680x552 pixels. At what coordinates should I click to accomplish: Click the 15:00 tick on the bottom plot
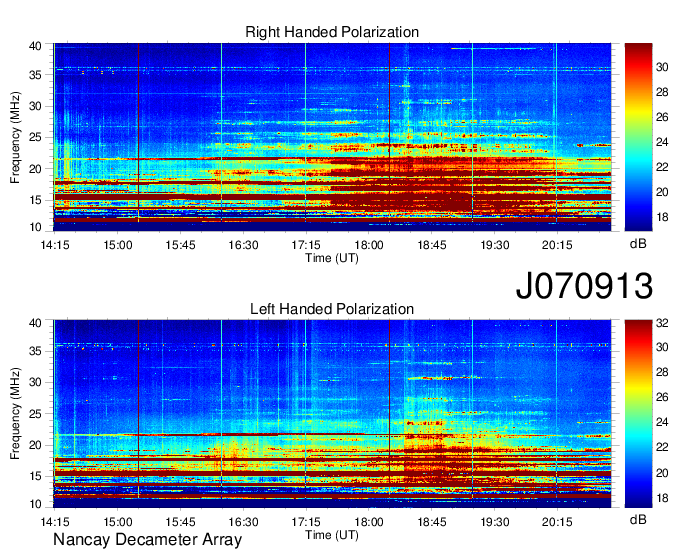coord(118,522)
